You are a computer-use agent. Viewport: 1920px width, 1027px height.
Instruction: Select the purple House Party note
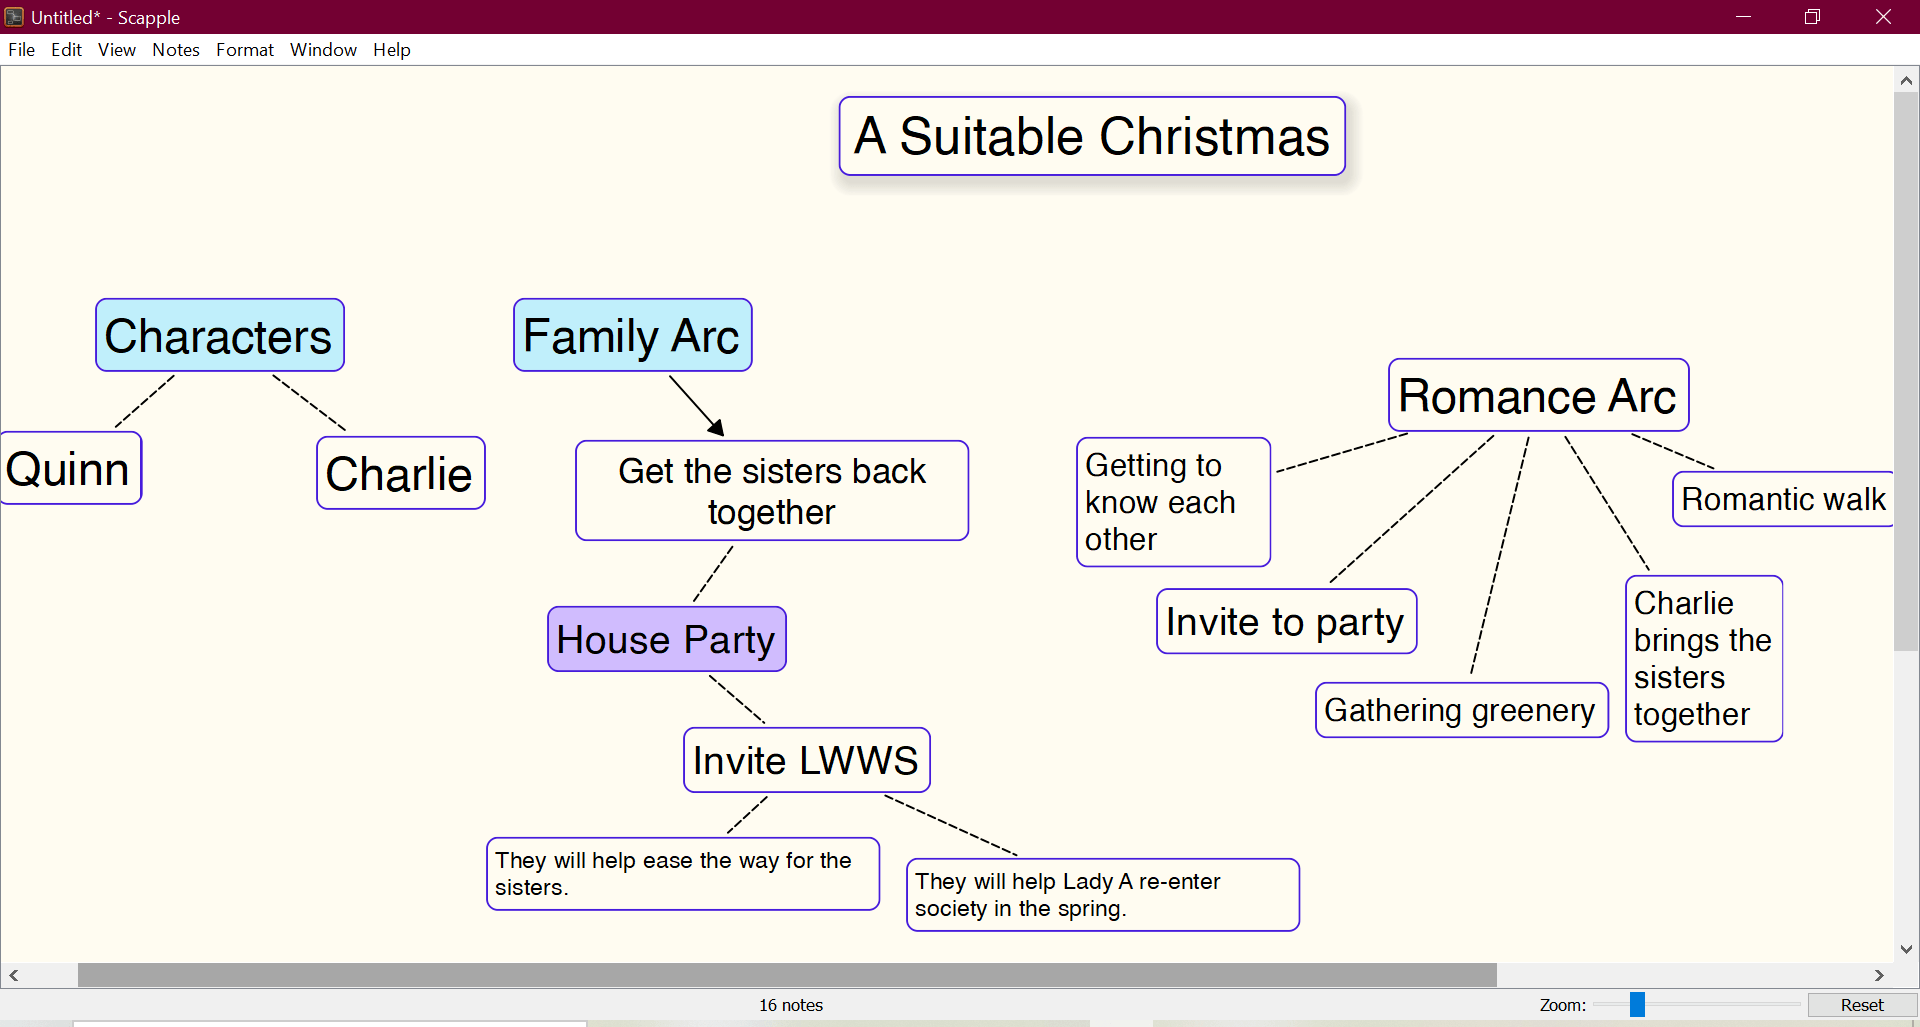pos(667,639)
